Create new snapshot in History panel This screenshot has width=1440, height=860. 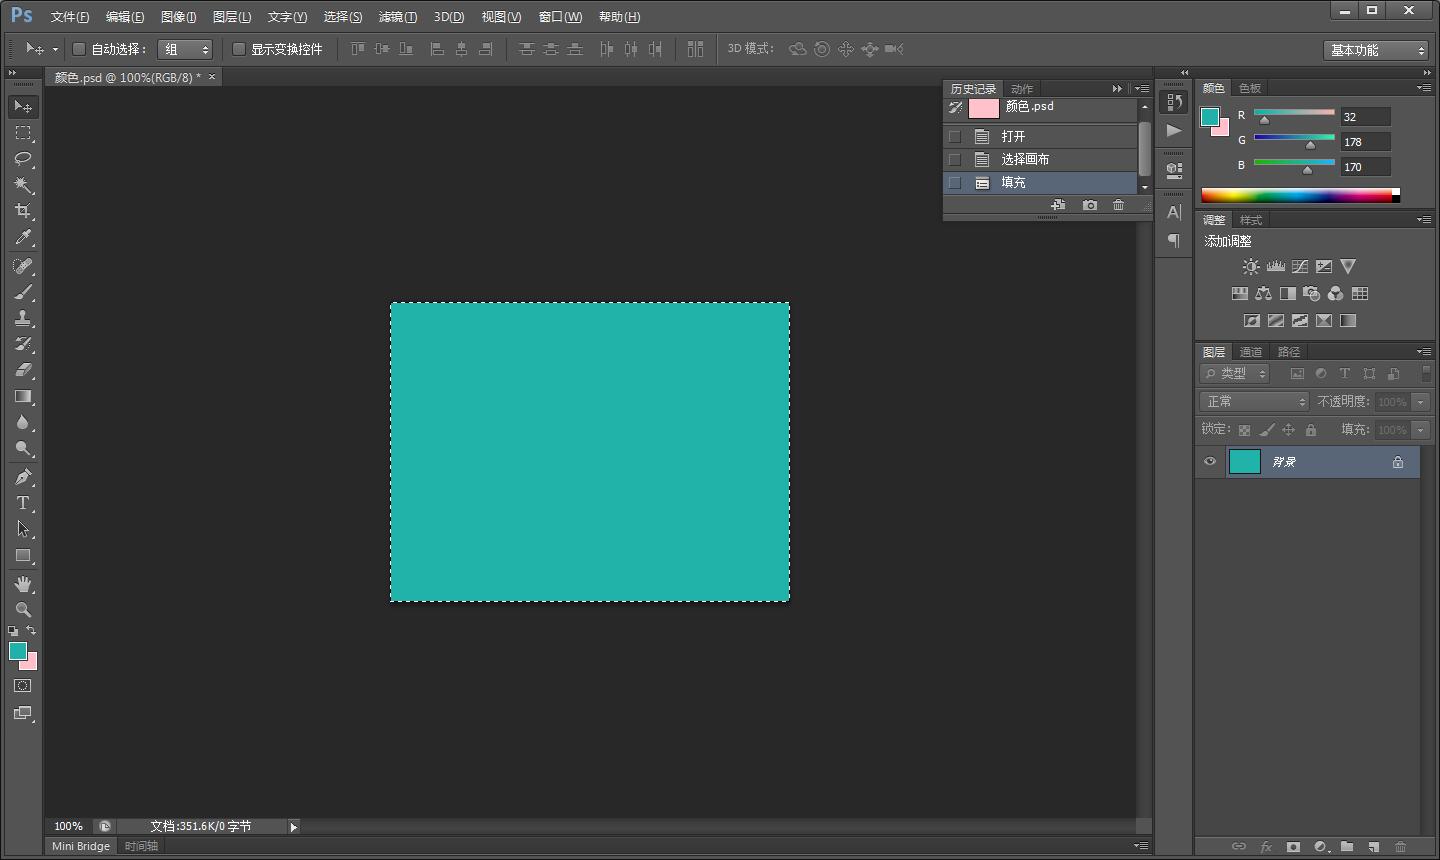1090,205
